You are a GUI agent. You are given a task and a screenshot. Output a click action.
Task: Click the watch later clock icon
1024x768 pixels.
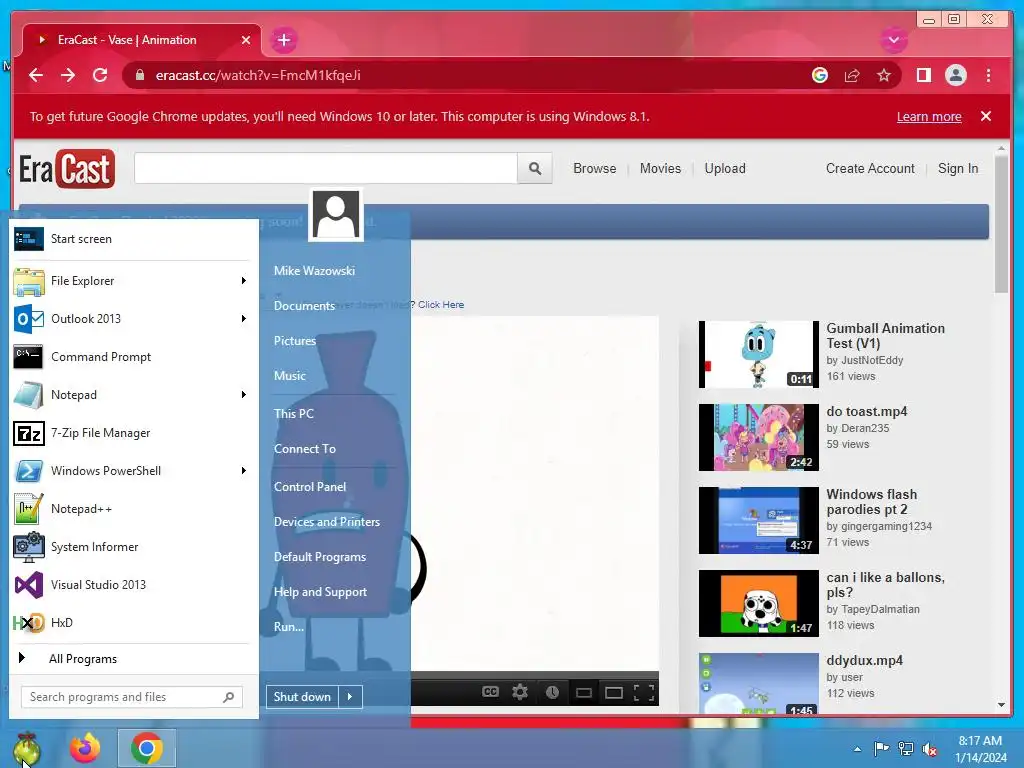pos(552,692)
